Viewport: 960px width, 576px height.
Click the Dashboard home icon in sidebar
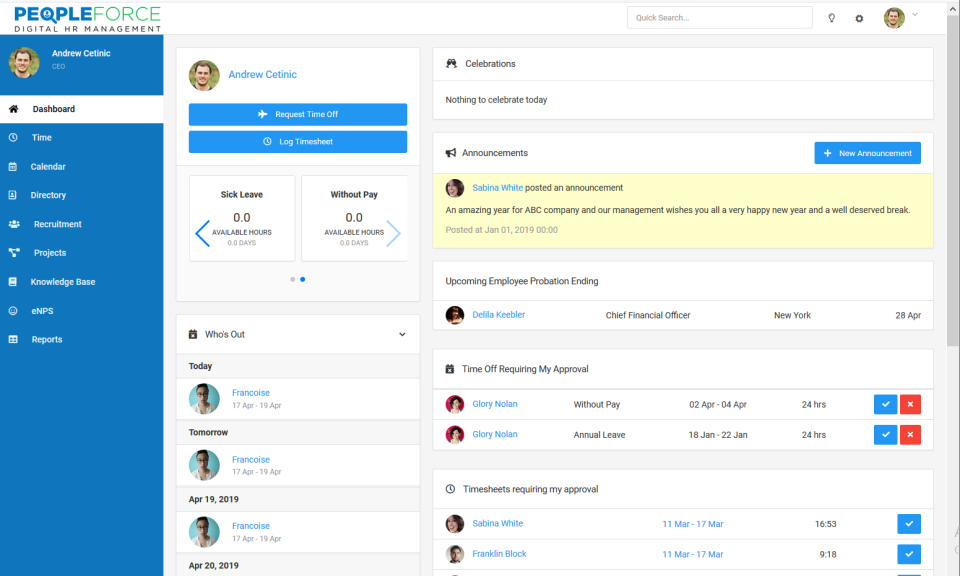[13, 109]
